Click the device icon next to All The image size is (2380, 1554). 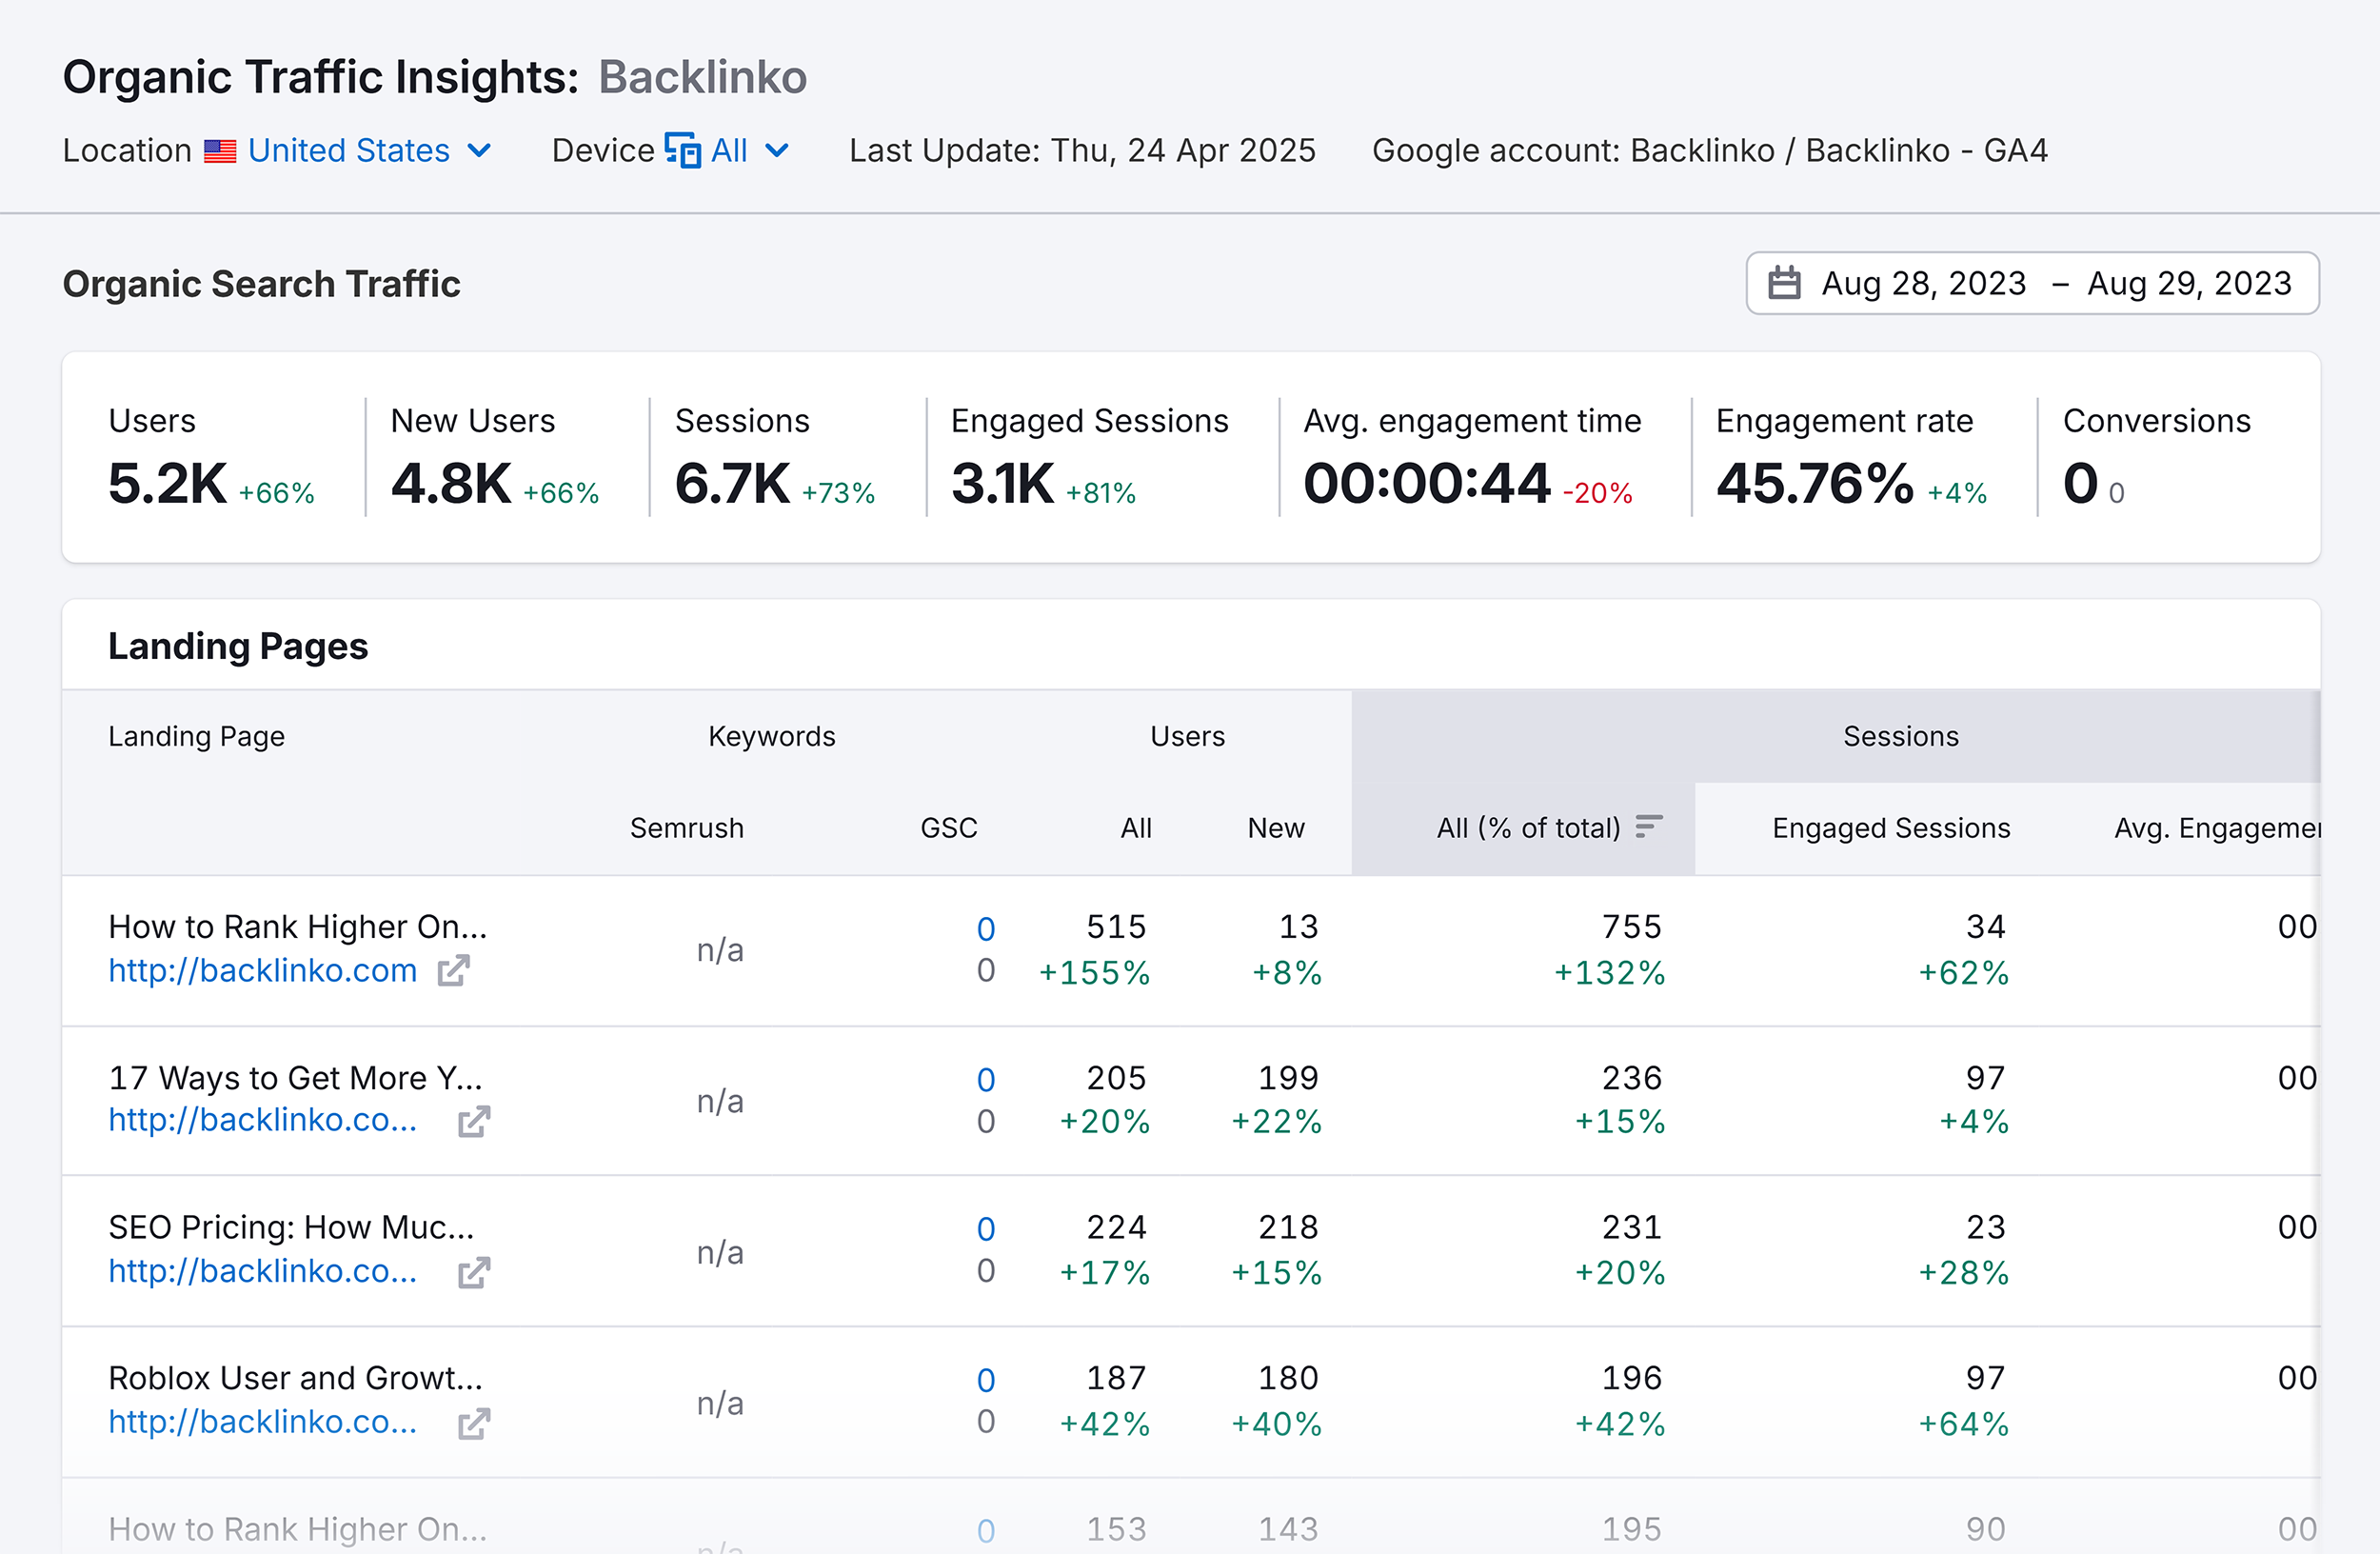(682, 150)
